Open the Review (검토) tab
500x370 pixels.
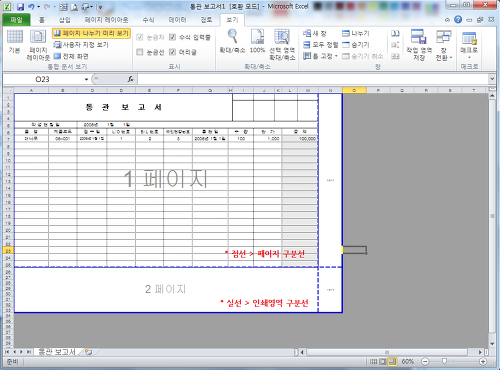206,20
